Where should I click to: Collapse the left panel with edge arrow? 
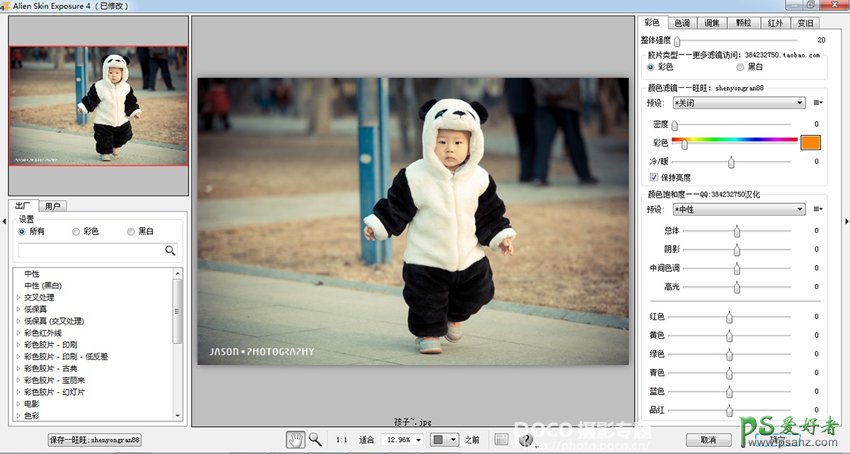tap(4, 221)
